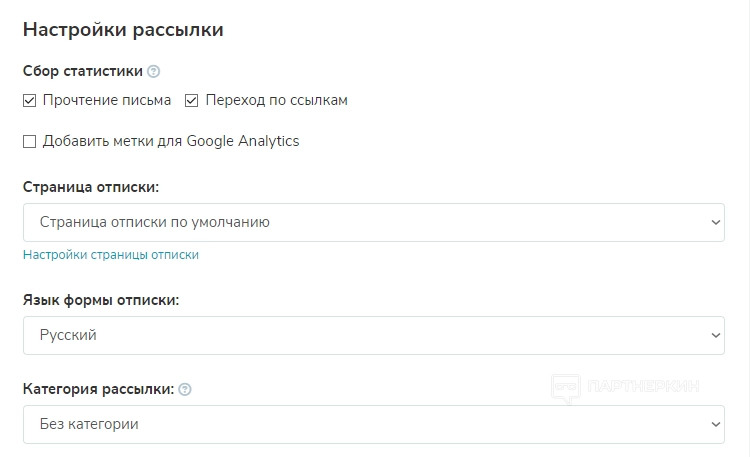Viewport: 750px width, 457px height.
Task: Open the 'Без категории' category dropdown
Action: [373, 424]
